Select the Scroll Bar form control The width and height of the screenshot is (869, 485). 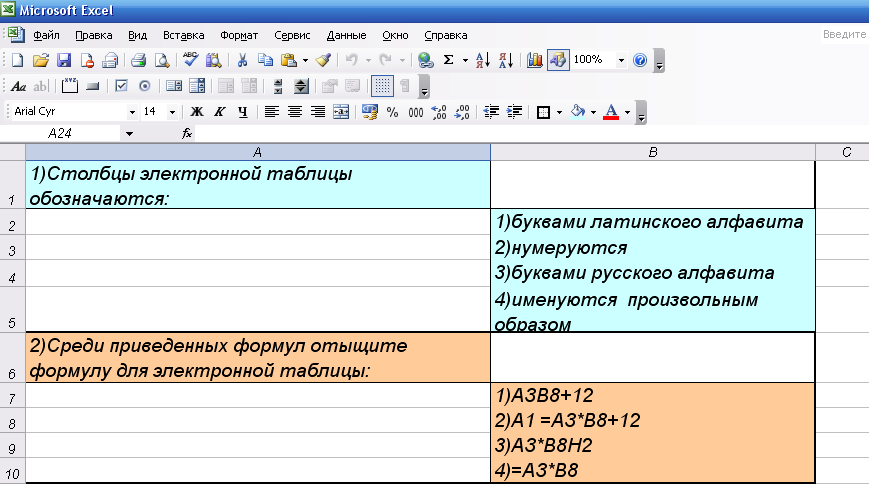tap(278, 86)
